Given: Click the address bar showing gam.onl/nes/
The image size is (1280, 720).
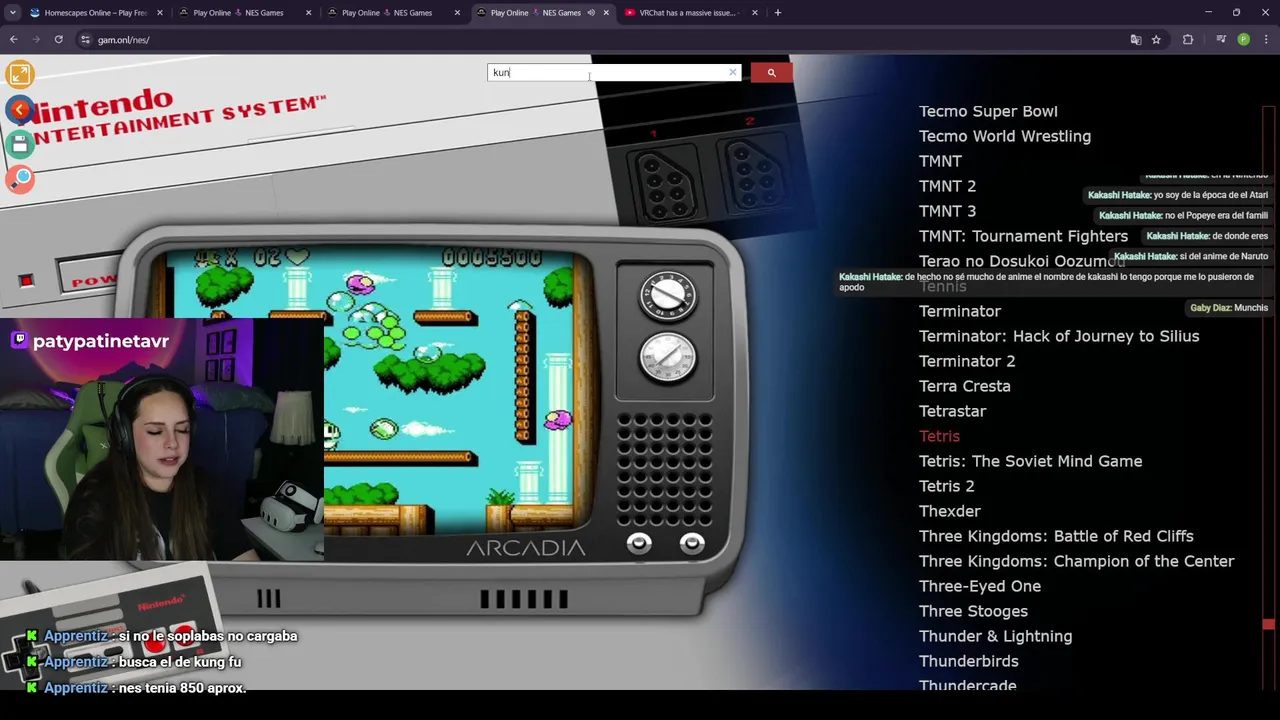Looking at the screenshot, I should click(x=600, y=40).
